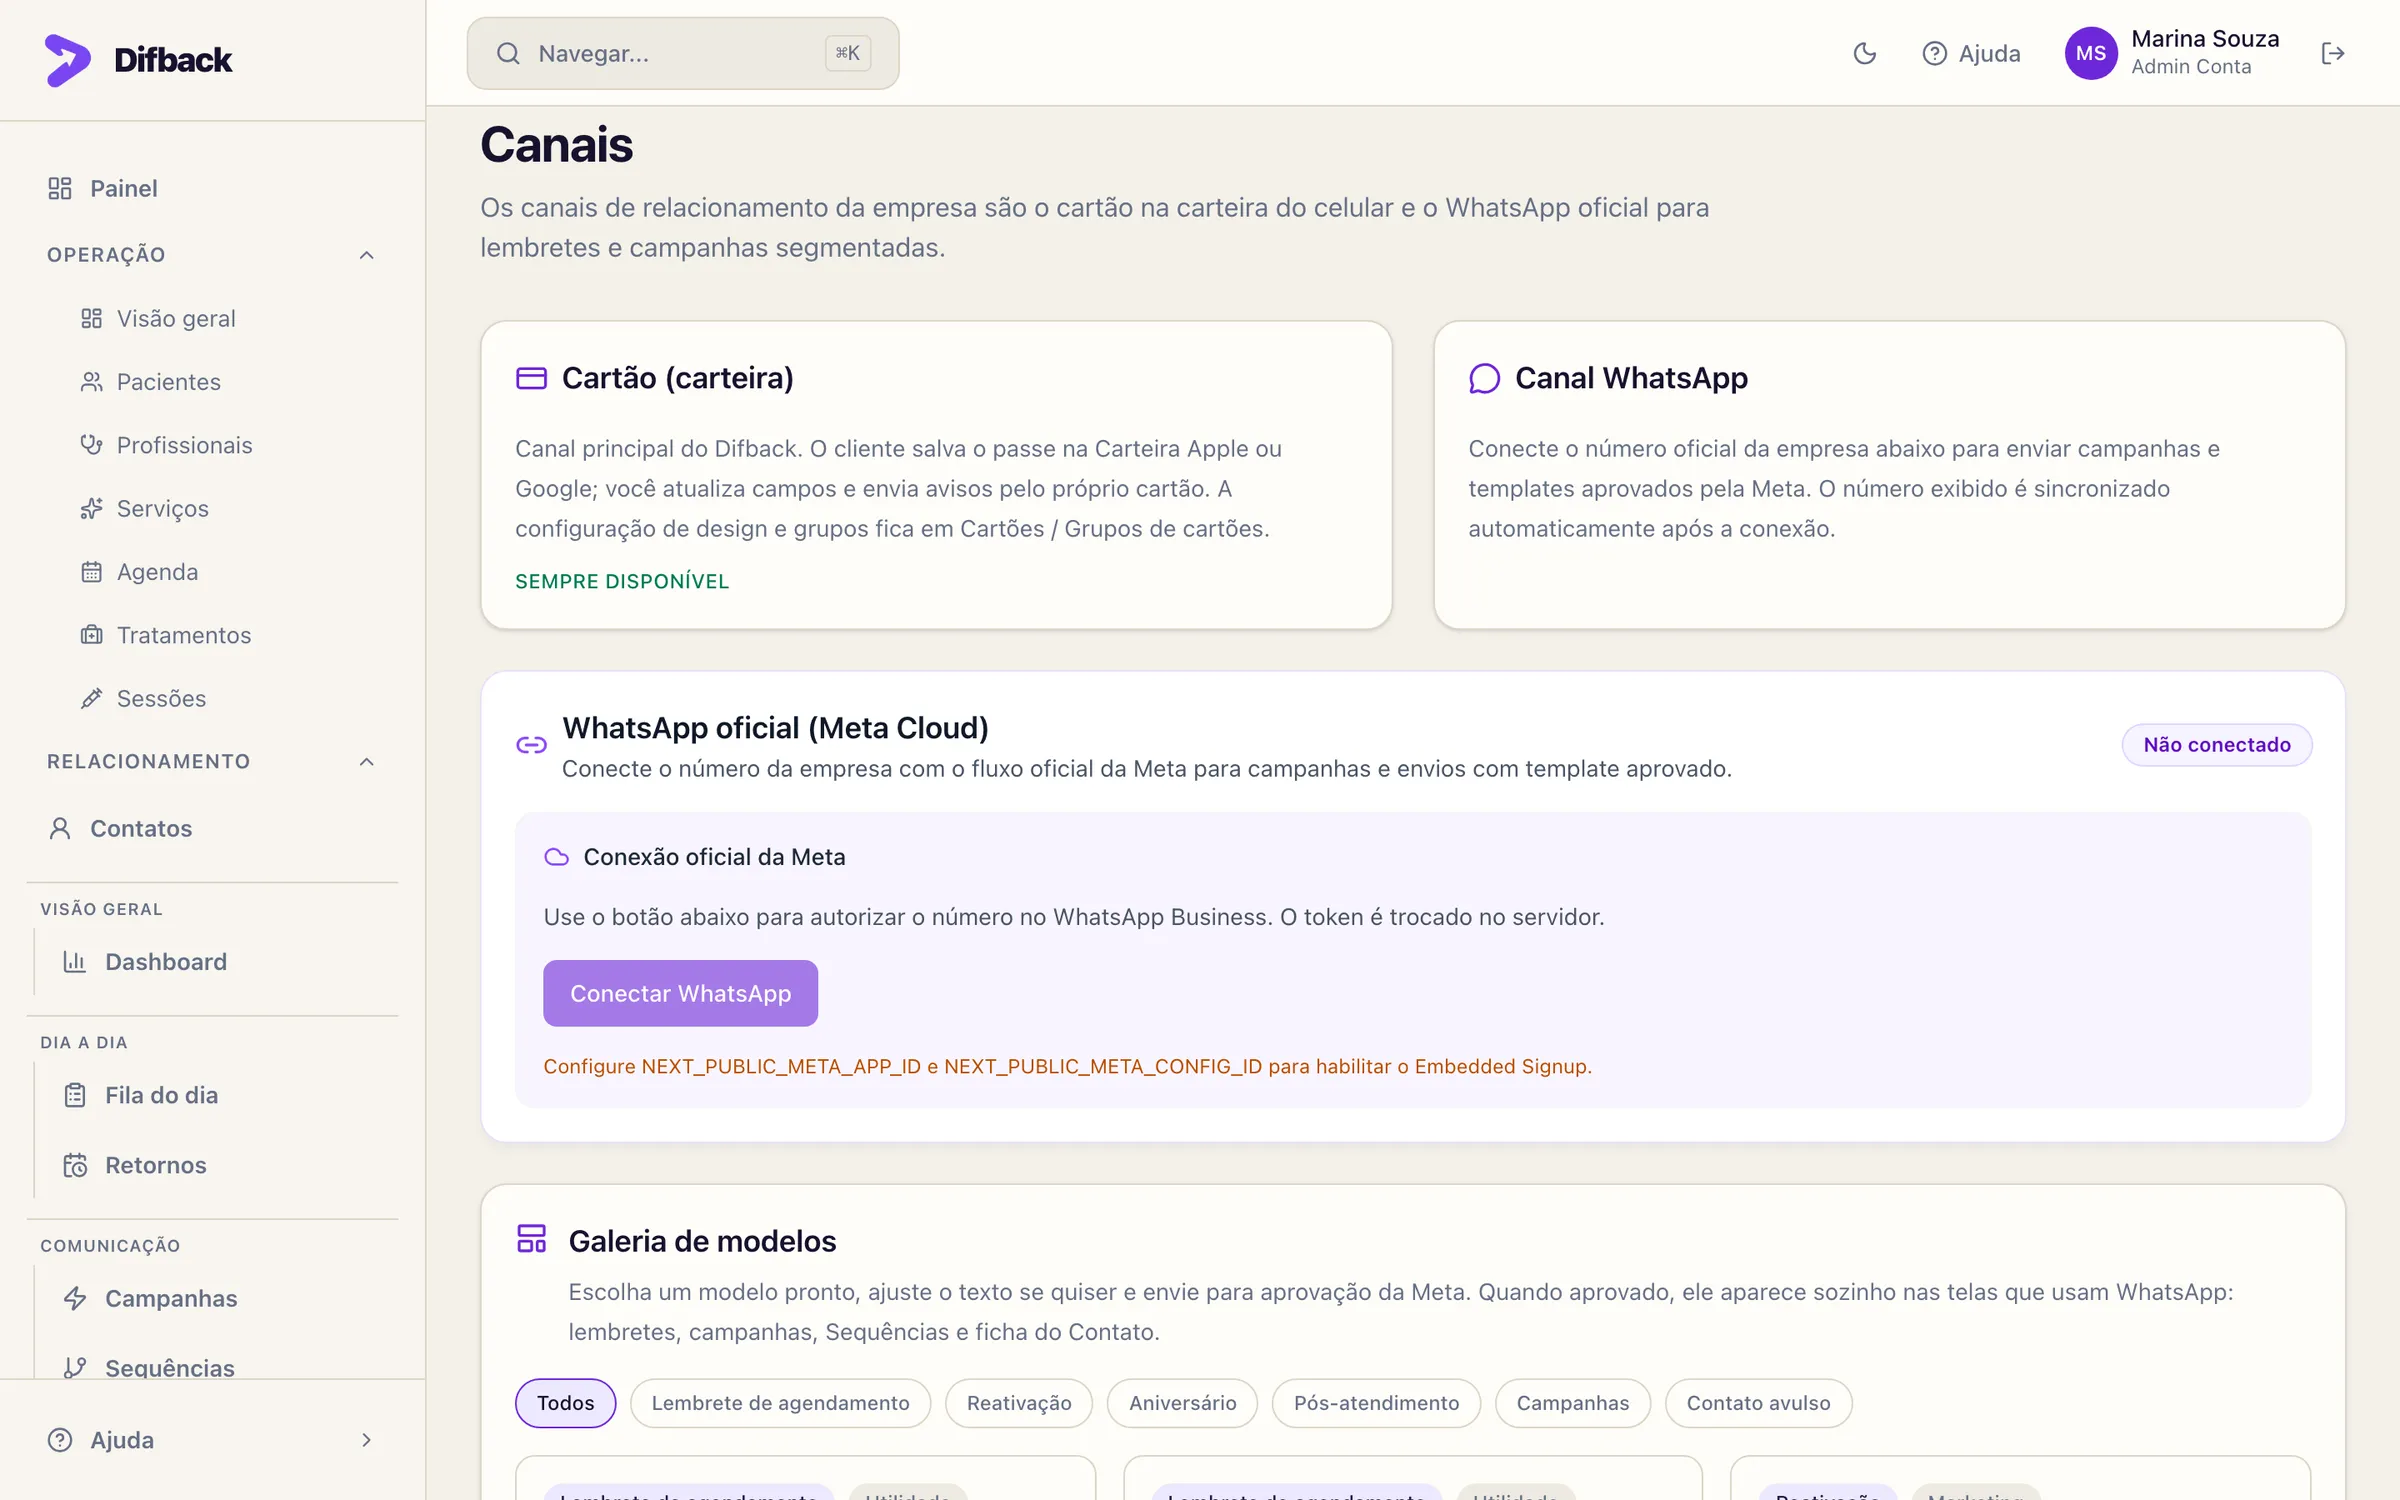
Task: Open Fila do dia in the sidebar
Action: [160, 1095]
